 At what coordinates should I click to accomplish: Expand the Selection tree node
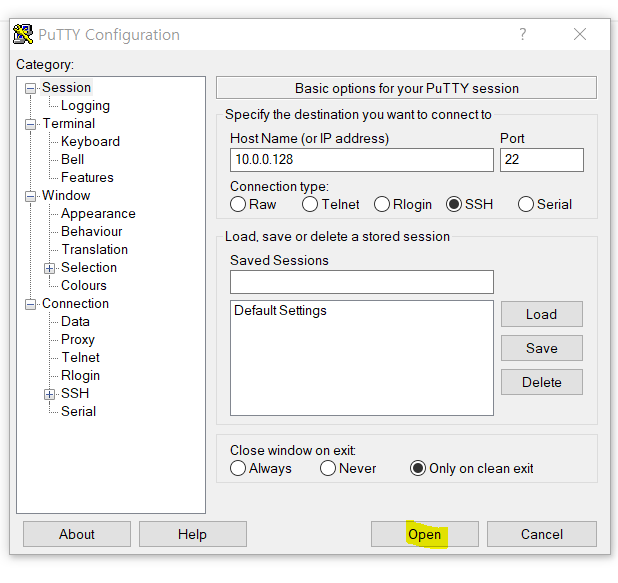coord(49,268)
